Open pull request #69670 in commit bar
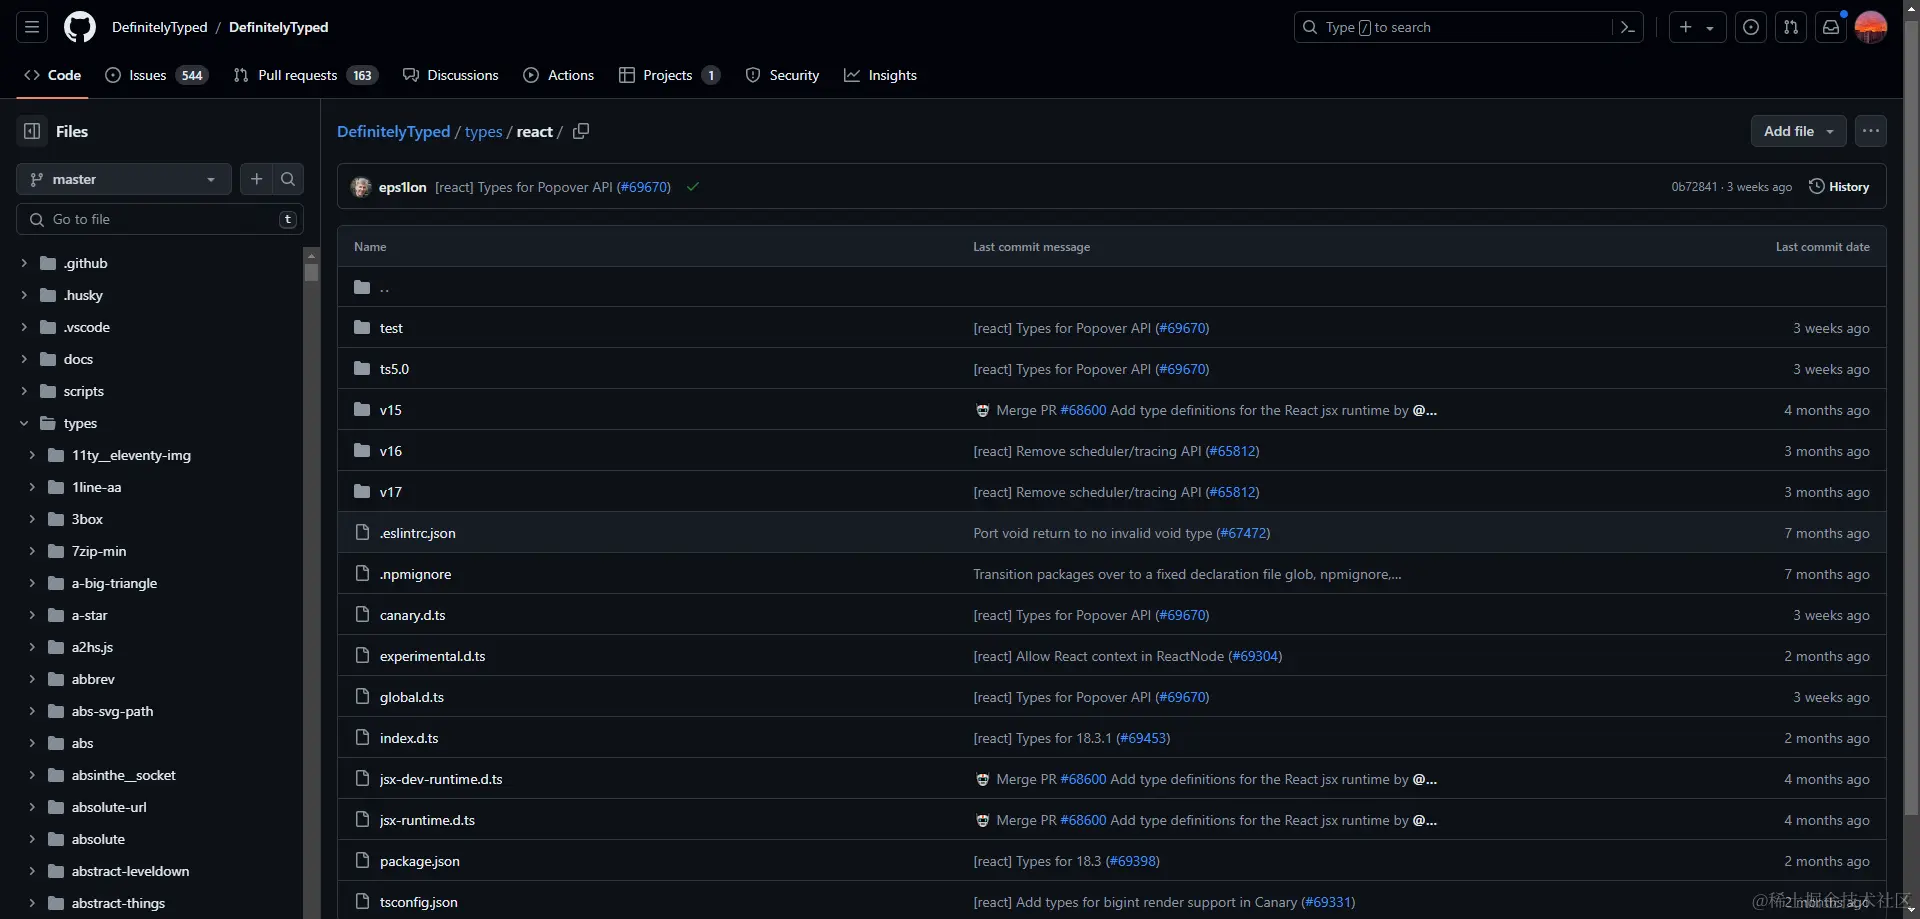This screenshot has width=1920, height=919. coord(644,187)
